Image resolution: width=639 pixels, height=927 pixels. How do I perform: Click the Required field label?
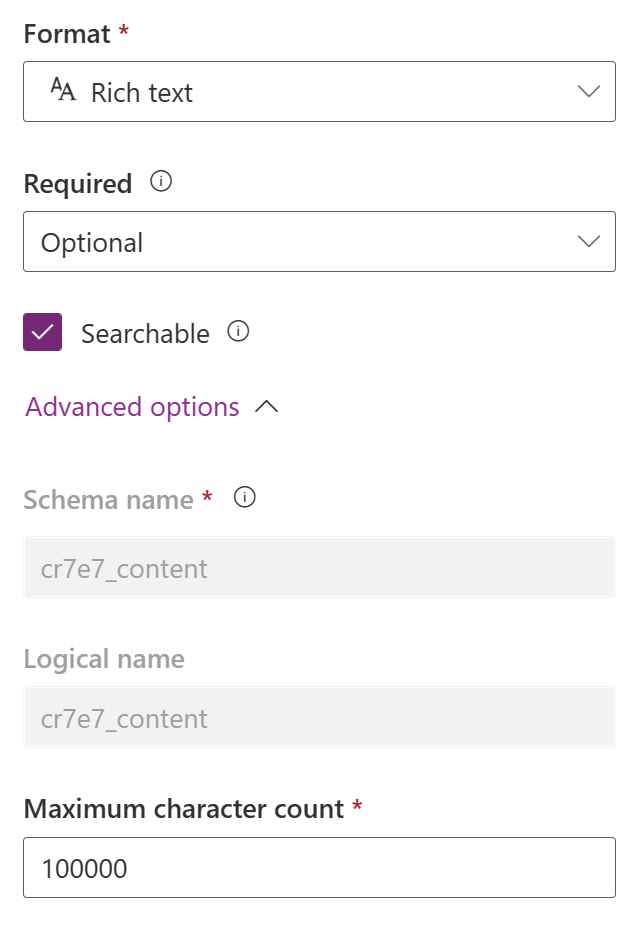pyautogui.click(x=78, y=184)
